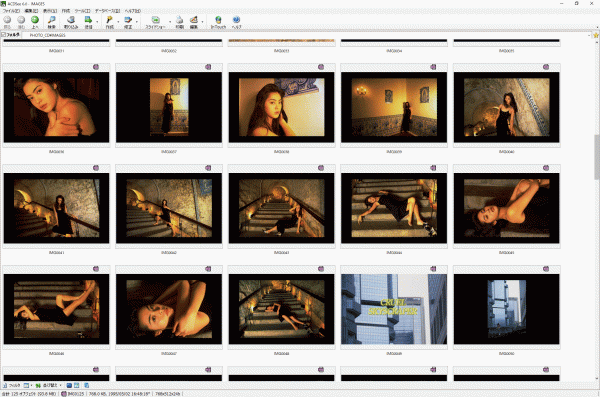This screenshot has width=600, height=397.
Task: Click the IMG0042 file name label
Action: pyautogui.click(x=169, y=253)
